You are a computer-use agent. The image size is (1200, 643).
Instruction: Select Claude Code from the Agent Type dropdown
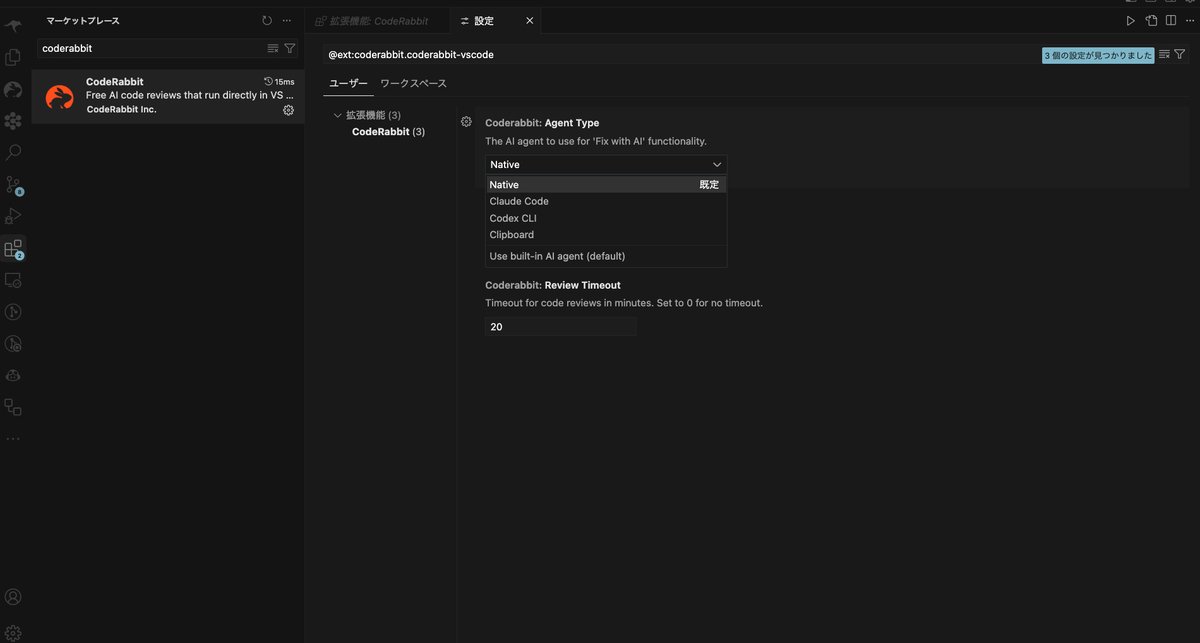[518, 200]
